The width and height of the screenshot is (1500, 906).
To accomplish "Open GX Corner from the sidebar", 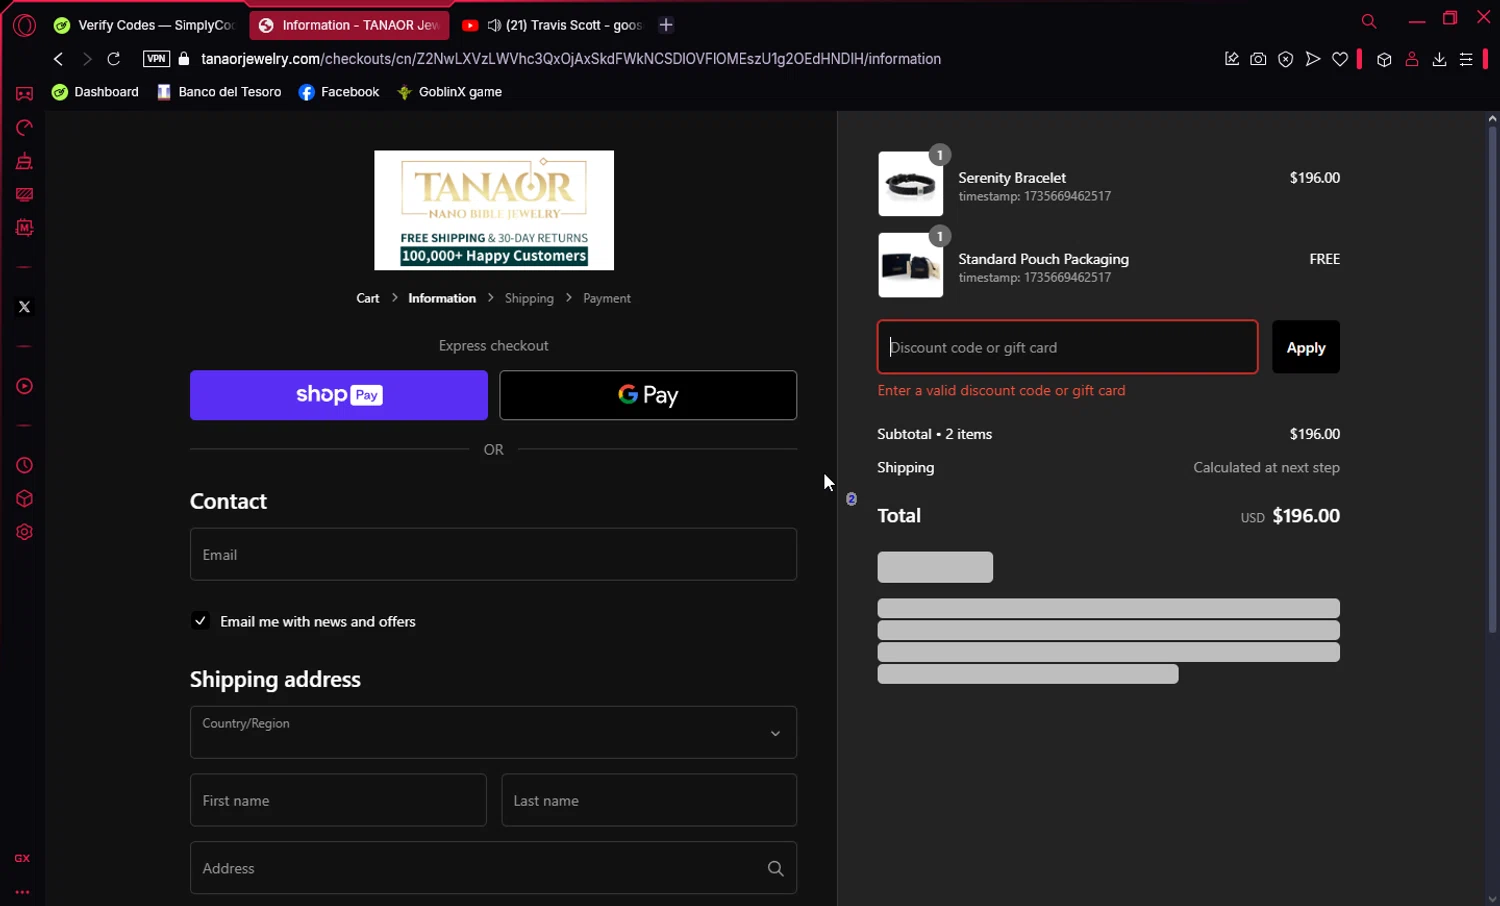I will pyautogui.click(x=24, y=93).
